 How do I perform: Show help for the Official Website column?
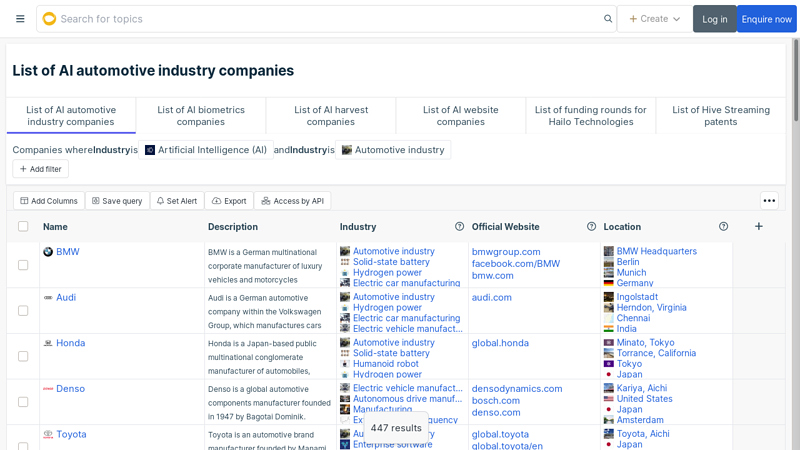tap(591, 227)
